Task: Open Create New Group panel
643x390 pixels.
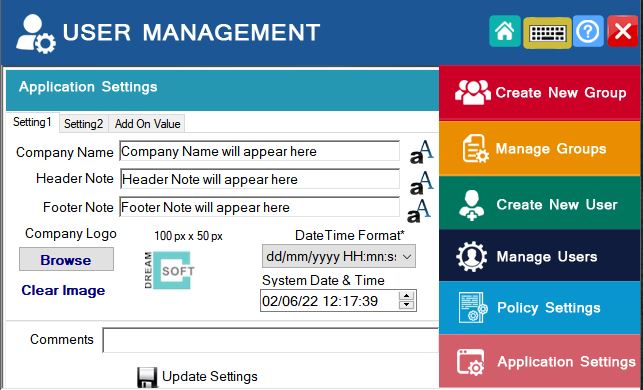Action: pos(540,93)
